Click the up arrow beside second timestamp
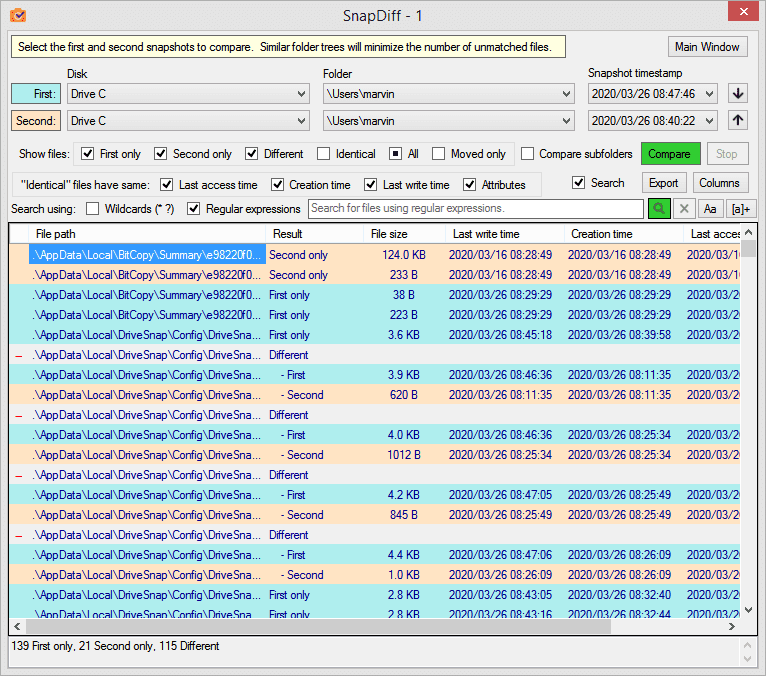 pyautogui.click(x=738, y=121)
